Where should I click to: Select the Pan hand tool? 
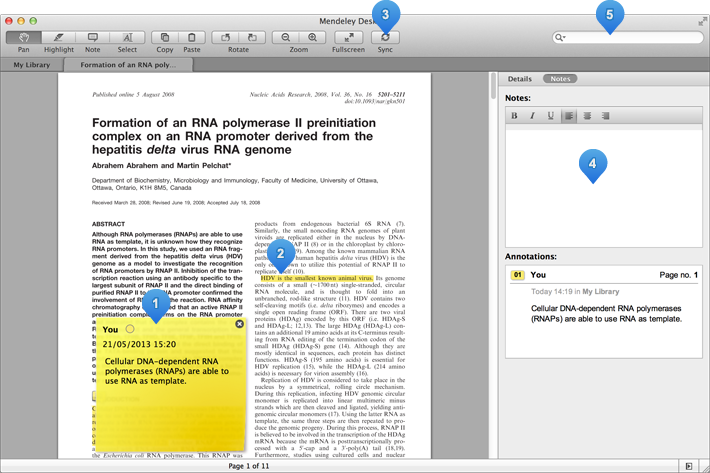(24, 38)
